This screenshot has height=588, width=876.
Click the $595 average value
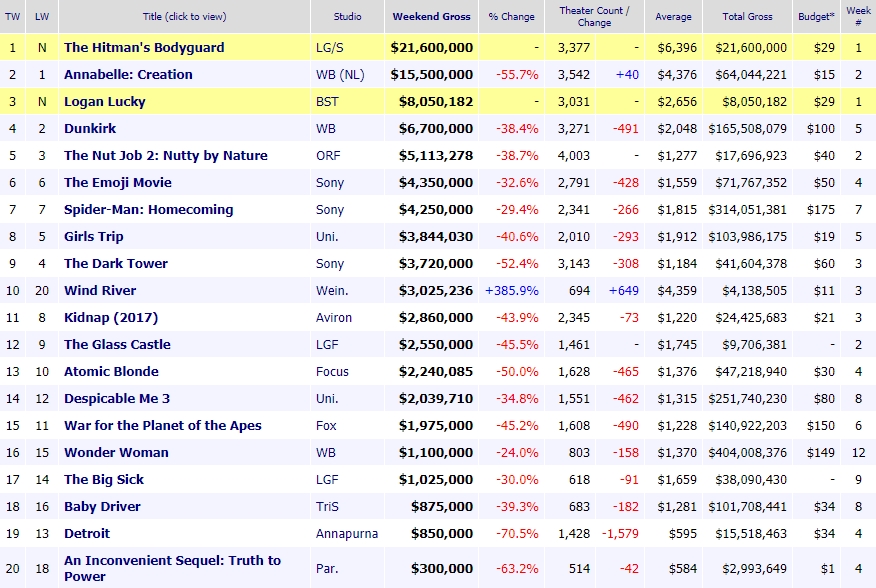click(683, 534)
